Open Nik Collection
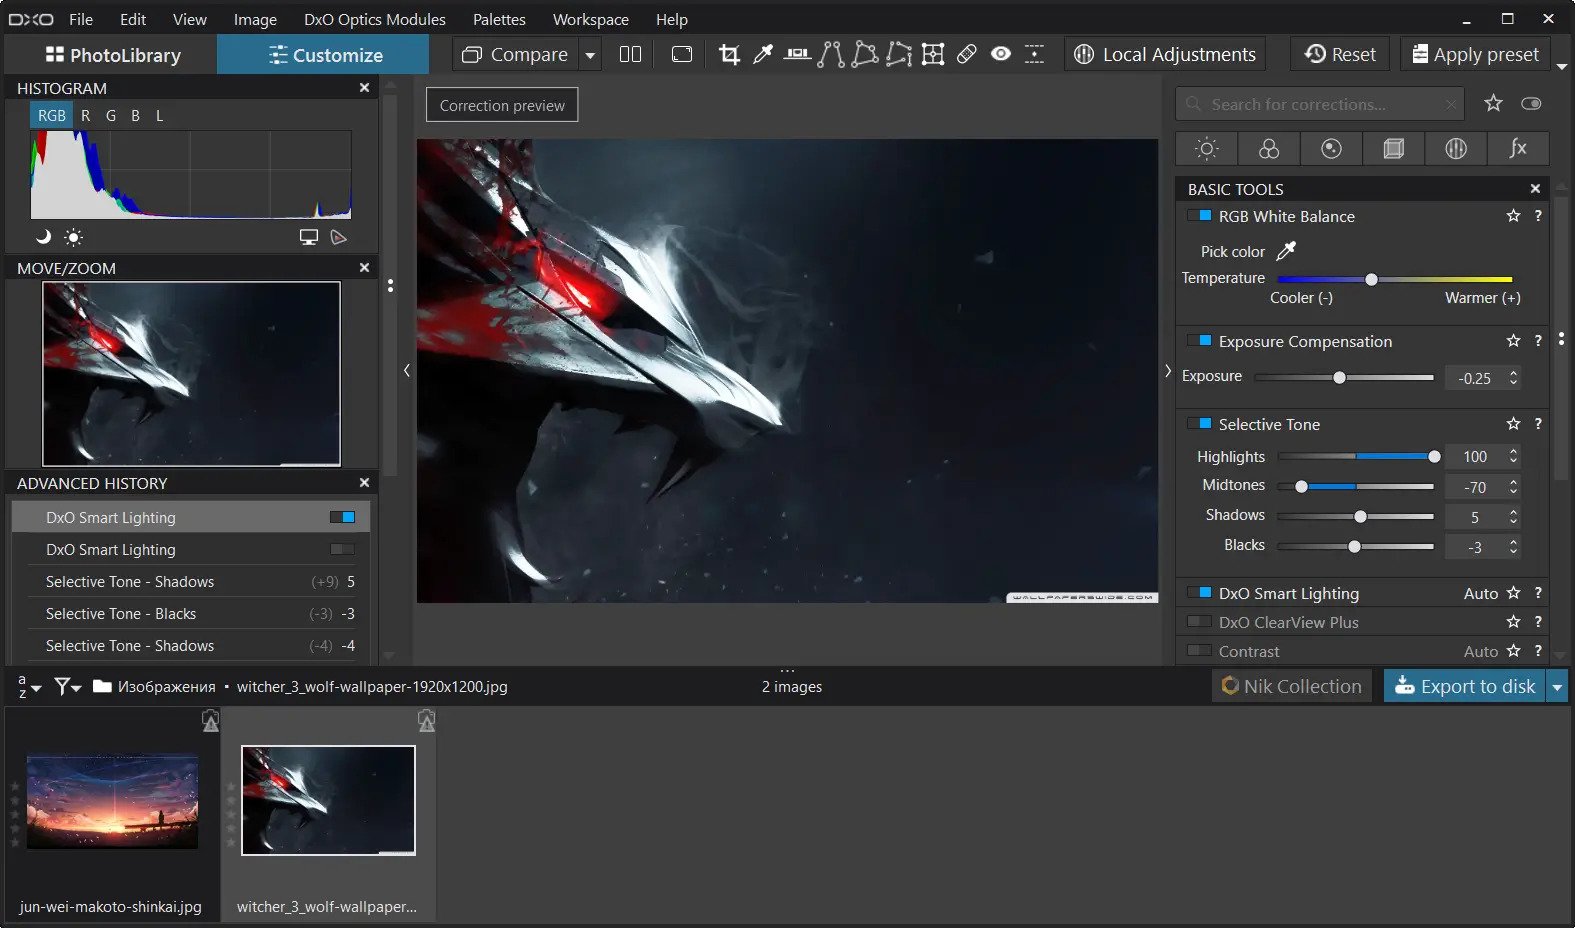 1292,686
